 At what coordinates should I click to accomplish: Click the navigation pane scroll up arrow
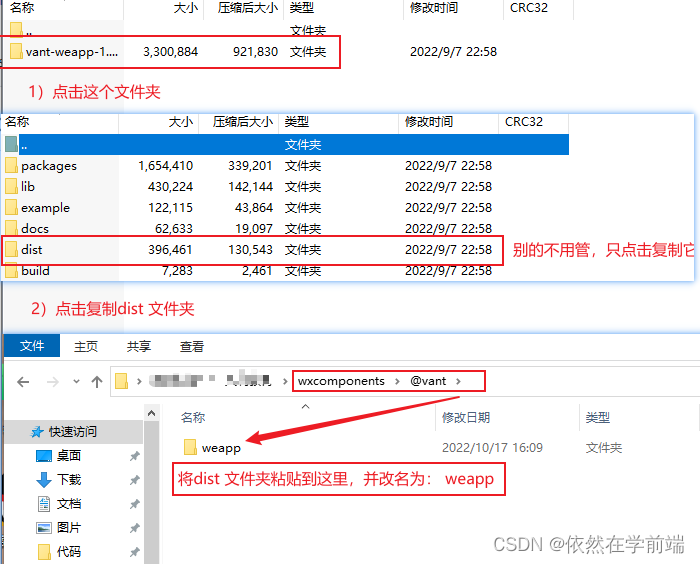tap(151, 413)
